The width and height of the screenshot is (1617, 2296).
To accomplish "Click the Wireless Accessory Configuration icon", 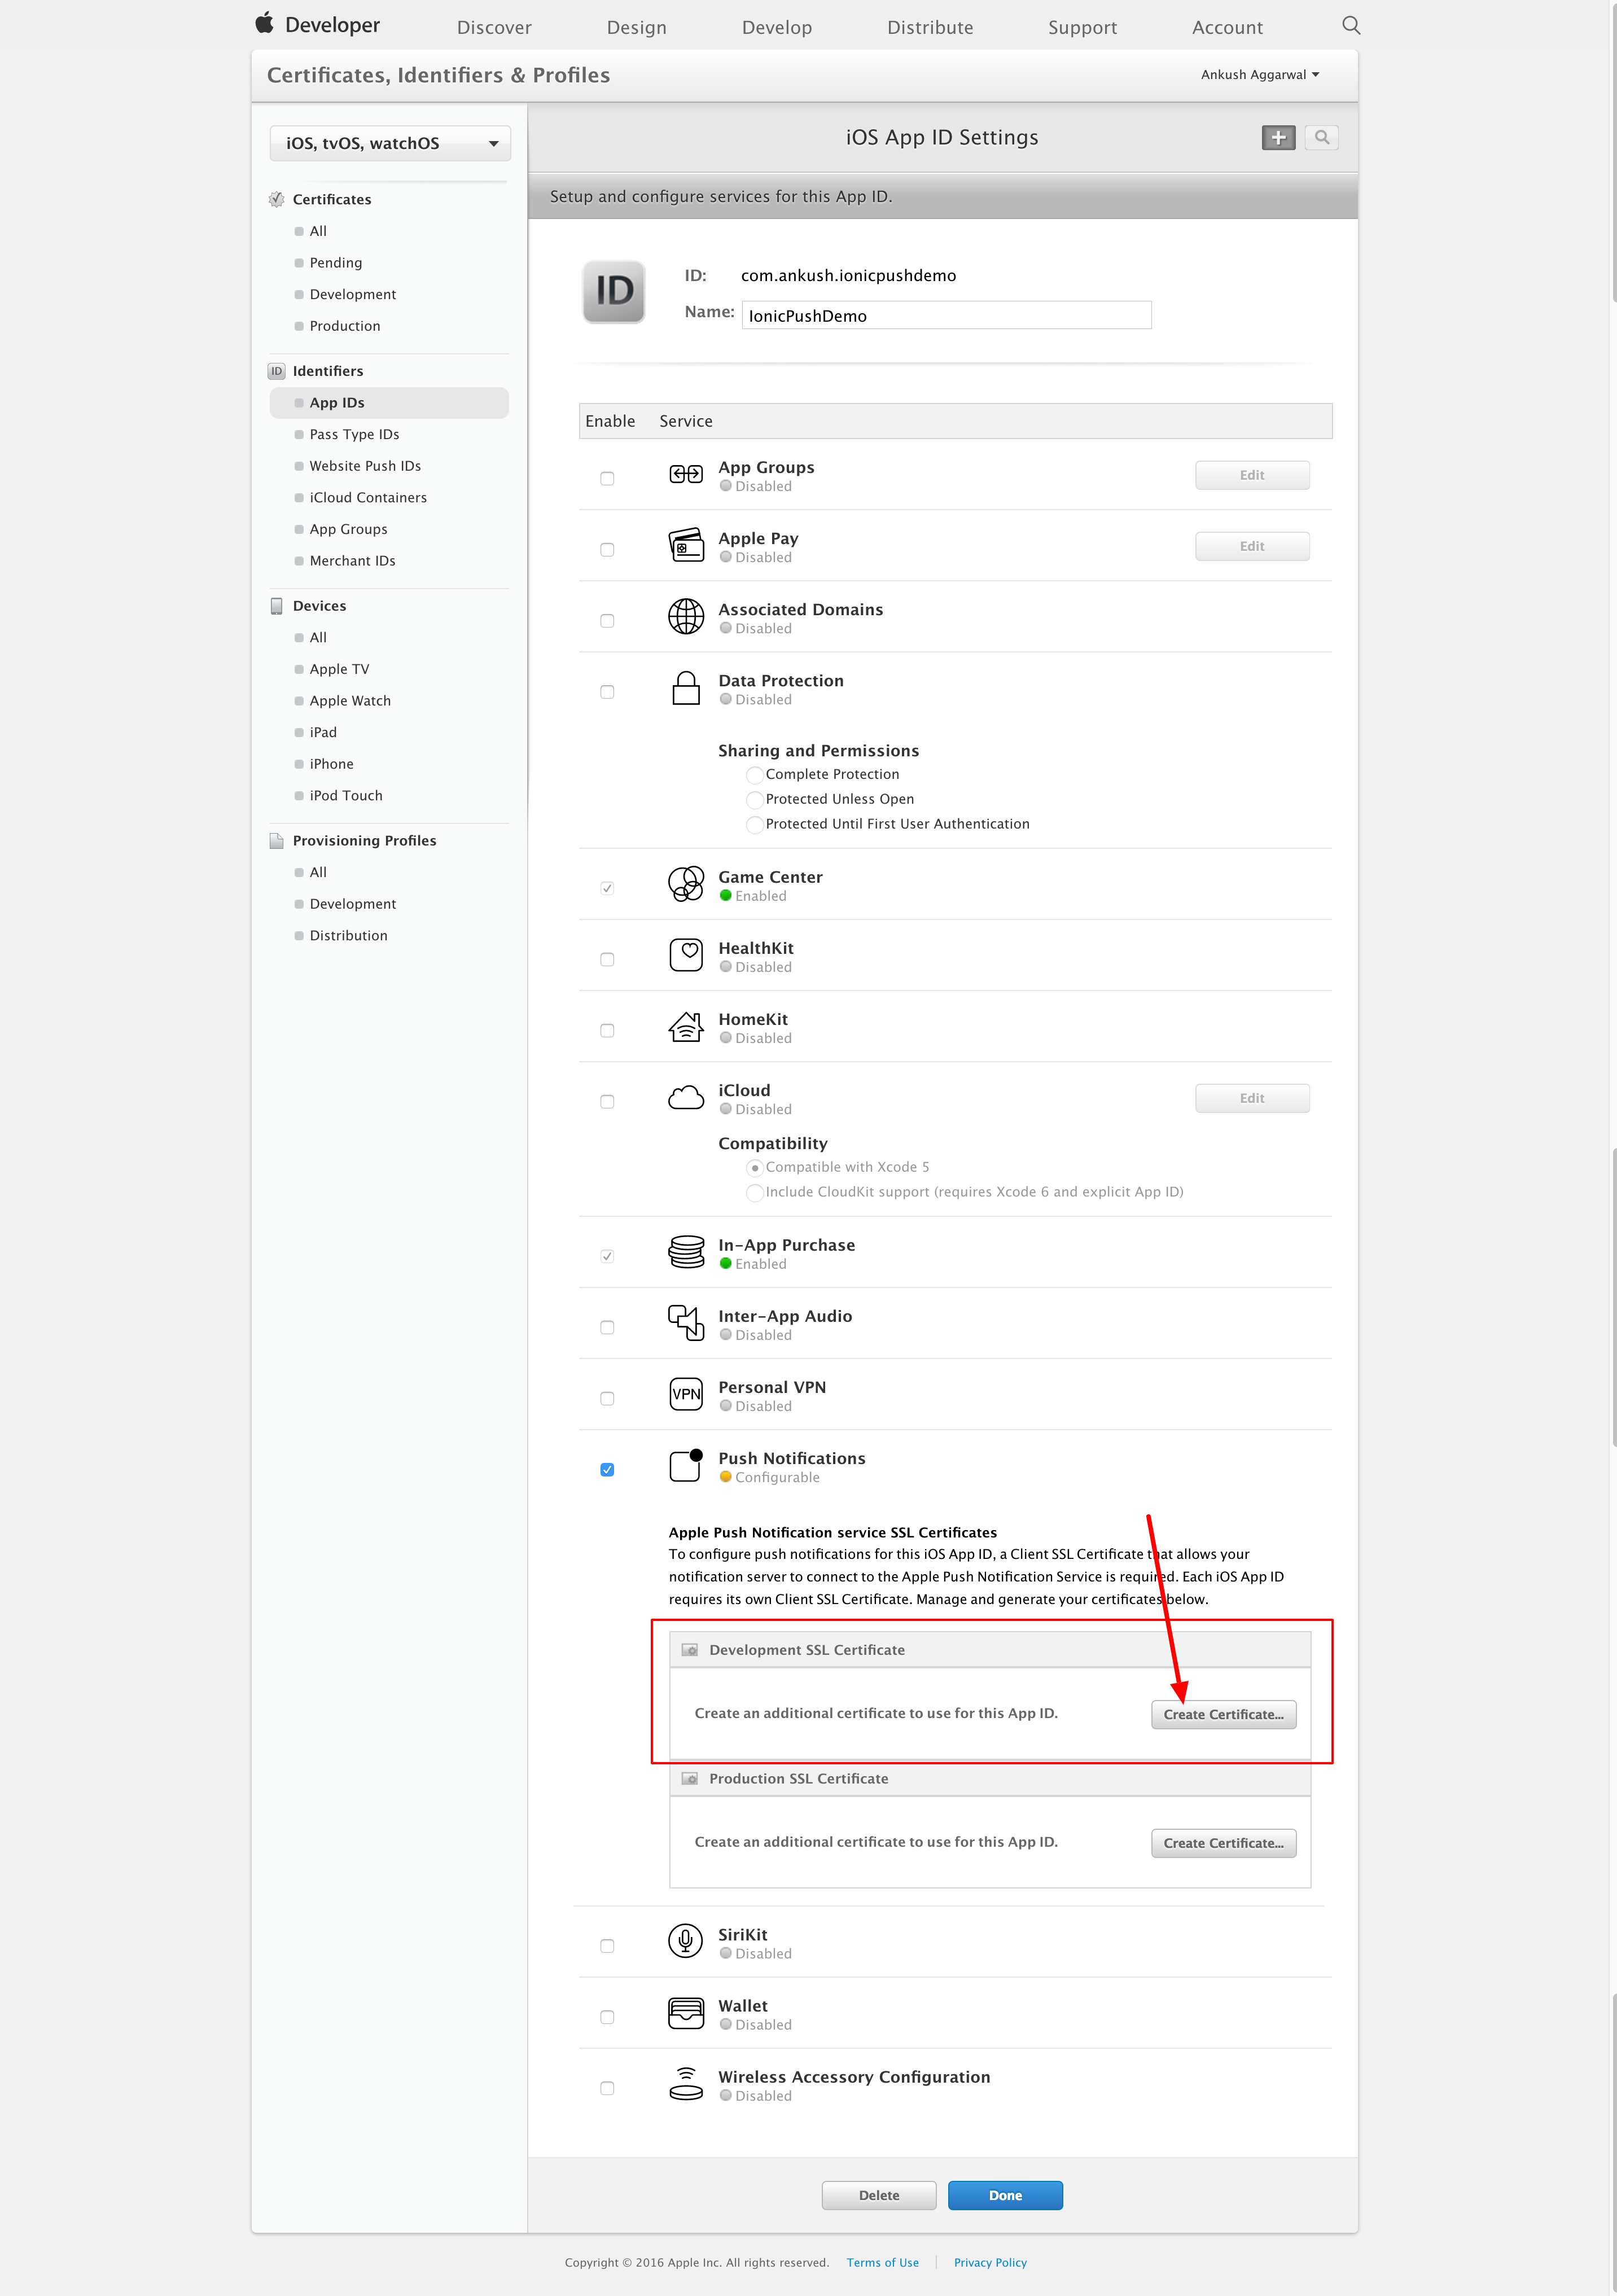I will (x=686, y=2084).
